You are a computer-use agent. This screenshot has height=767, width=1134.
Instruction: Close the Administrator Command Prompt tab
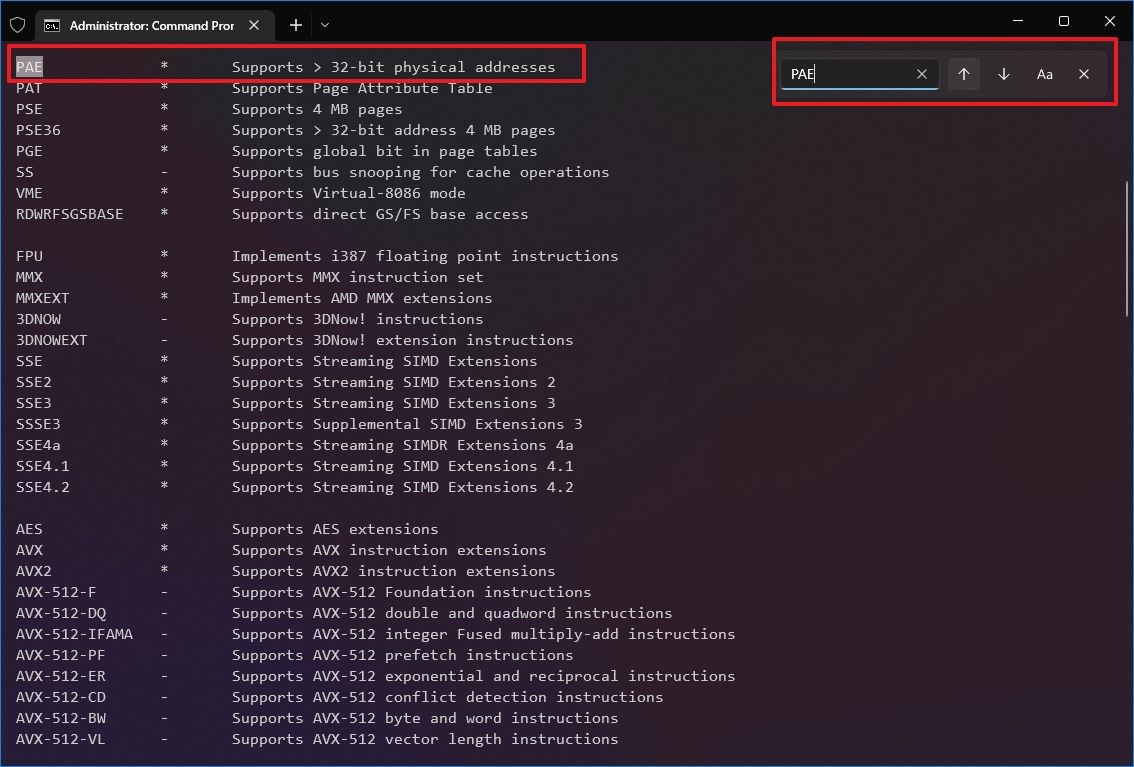[x=254, y=25]
